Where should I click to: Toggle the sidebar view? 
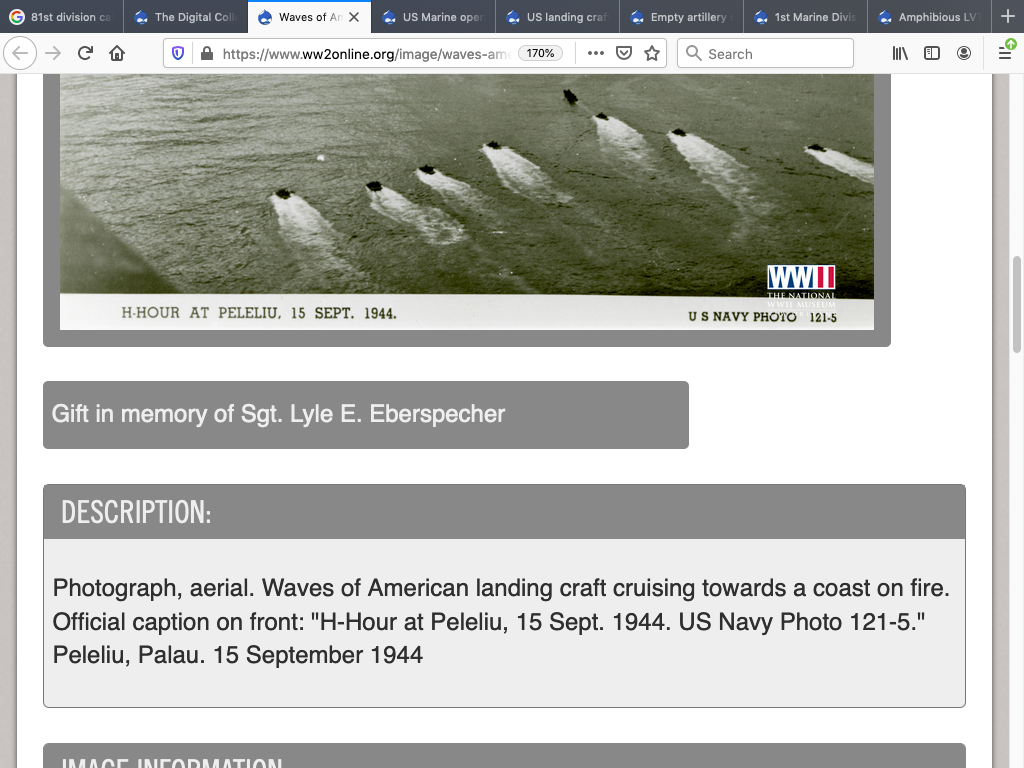click(932, 53)
